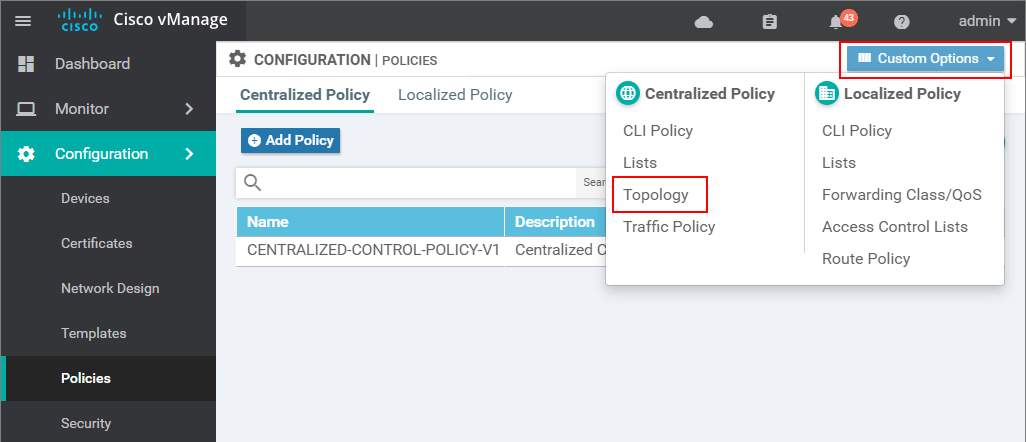The height and width of the screenshot is (442, 1026).
Task: Choose Traffic Policy under Centralized Policy
Action: tap(669, 227)
